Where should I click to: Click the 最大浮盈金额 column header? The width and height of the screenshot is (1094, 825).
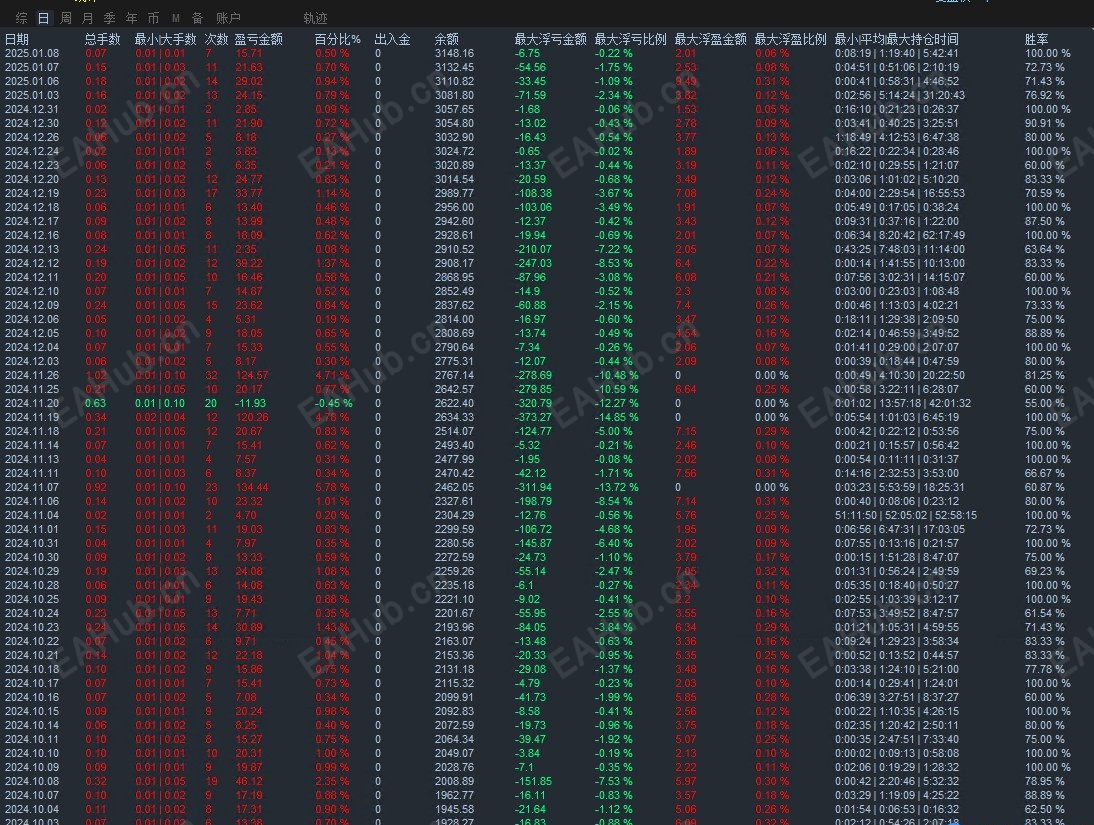[x=710, y=39]
